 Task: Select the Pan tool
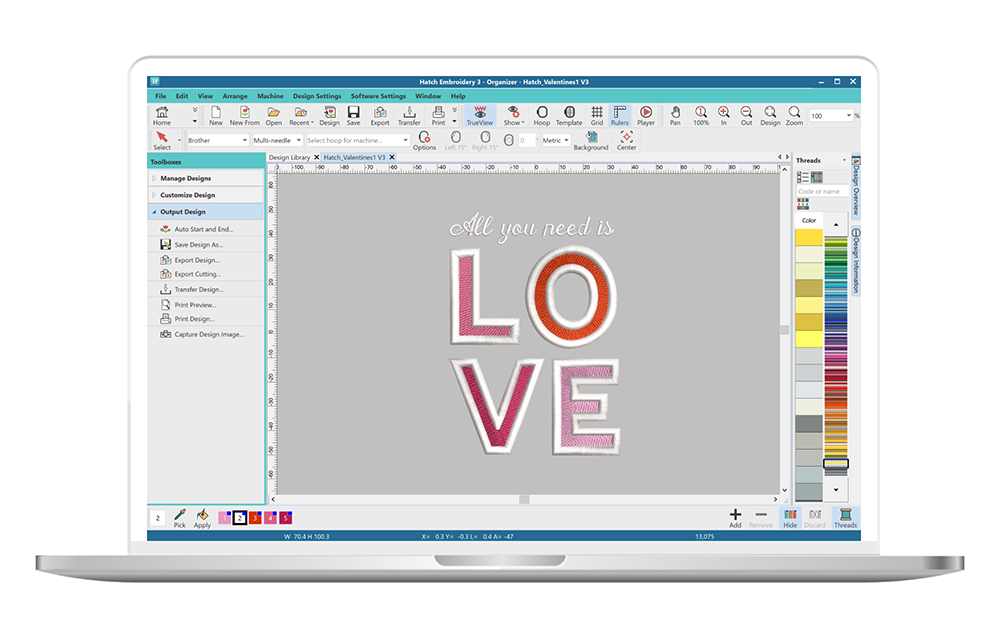tap(675, 115)
